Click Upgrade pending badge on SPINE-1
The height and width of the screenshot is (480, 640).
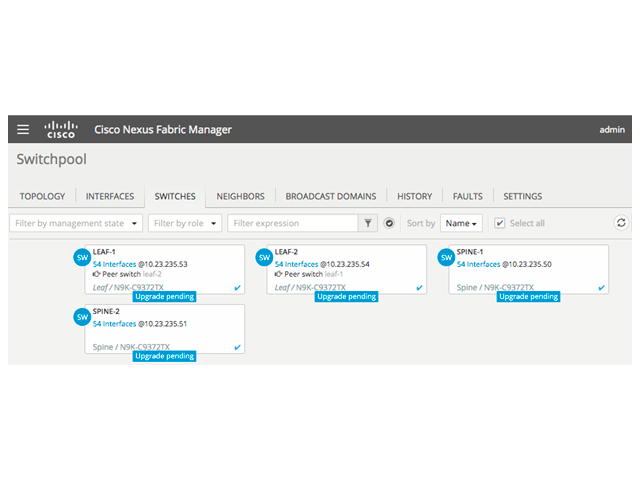[529, 296]
